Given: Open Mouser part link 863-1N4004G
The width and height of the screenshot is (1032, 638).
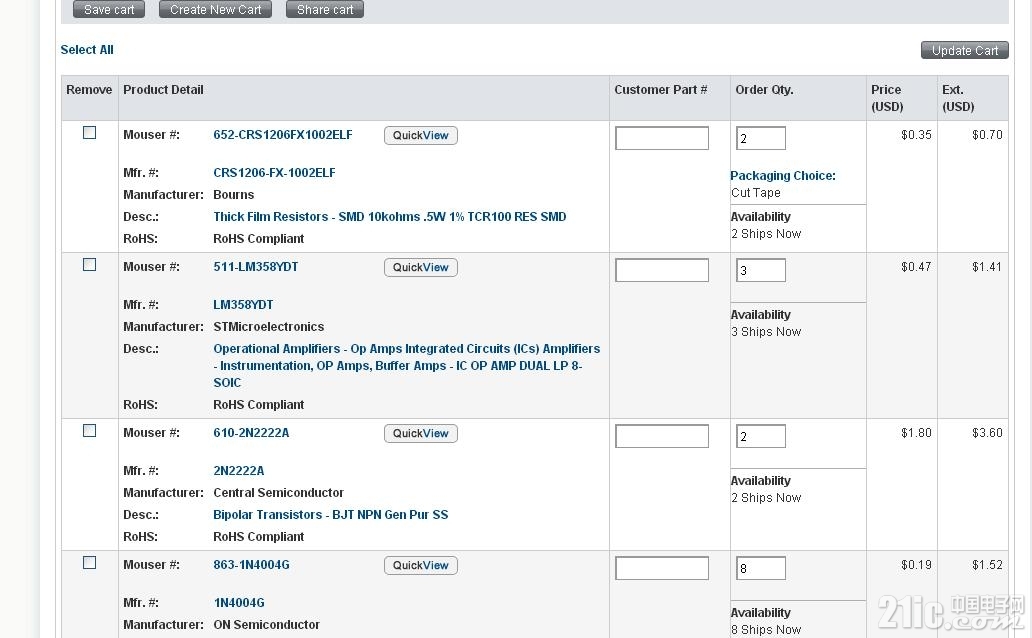Looking at the screenshot, I should tap(251, 565).
